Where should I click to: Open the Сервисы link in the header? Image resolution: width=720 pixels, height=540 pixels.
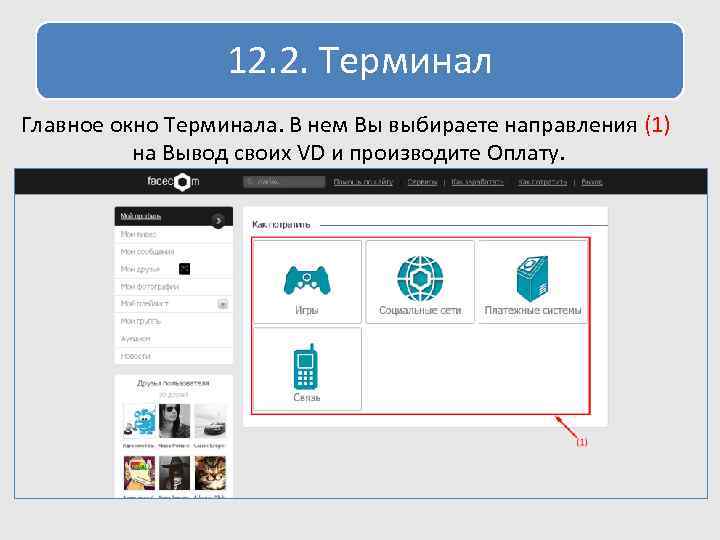[422, 182]
